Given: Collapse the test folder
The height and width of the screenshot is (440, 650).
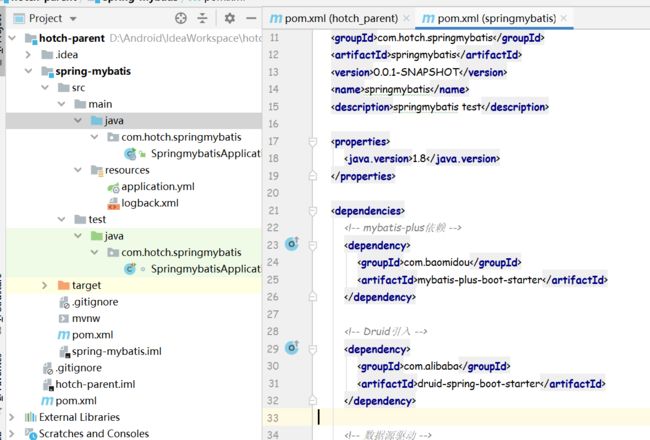Looking at the screenshot, I should click(61, 219).
